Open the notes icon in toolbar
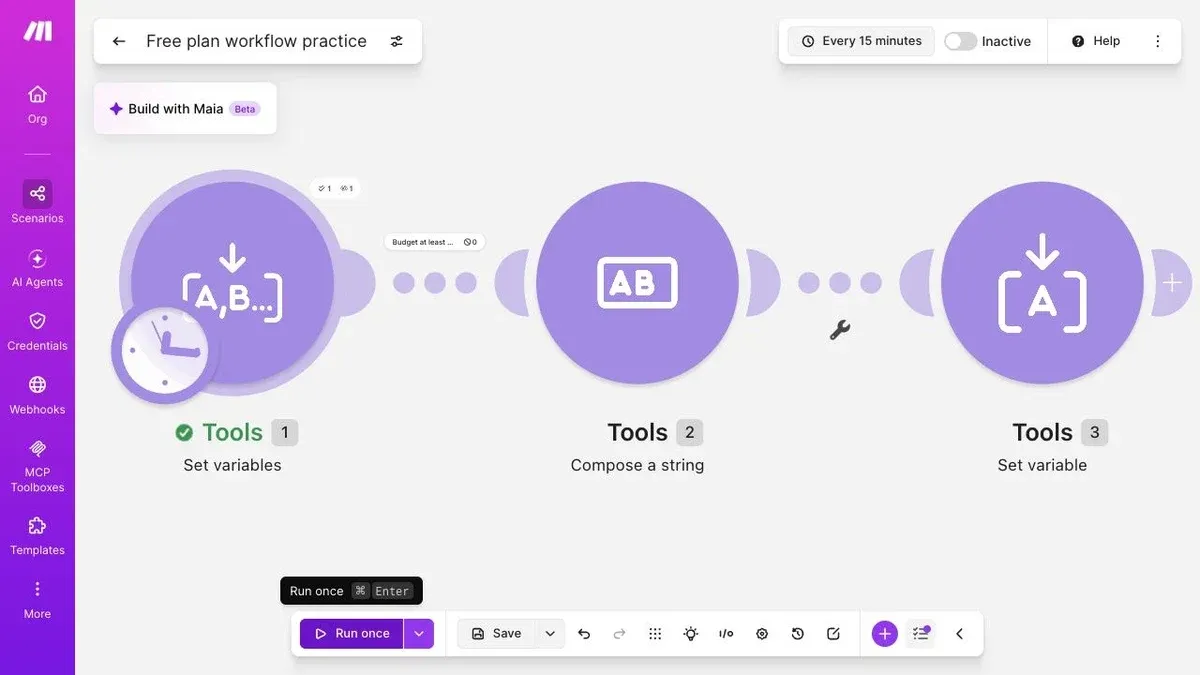Screen dimensions: 1200x675 tap(834, 633)
